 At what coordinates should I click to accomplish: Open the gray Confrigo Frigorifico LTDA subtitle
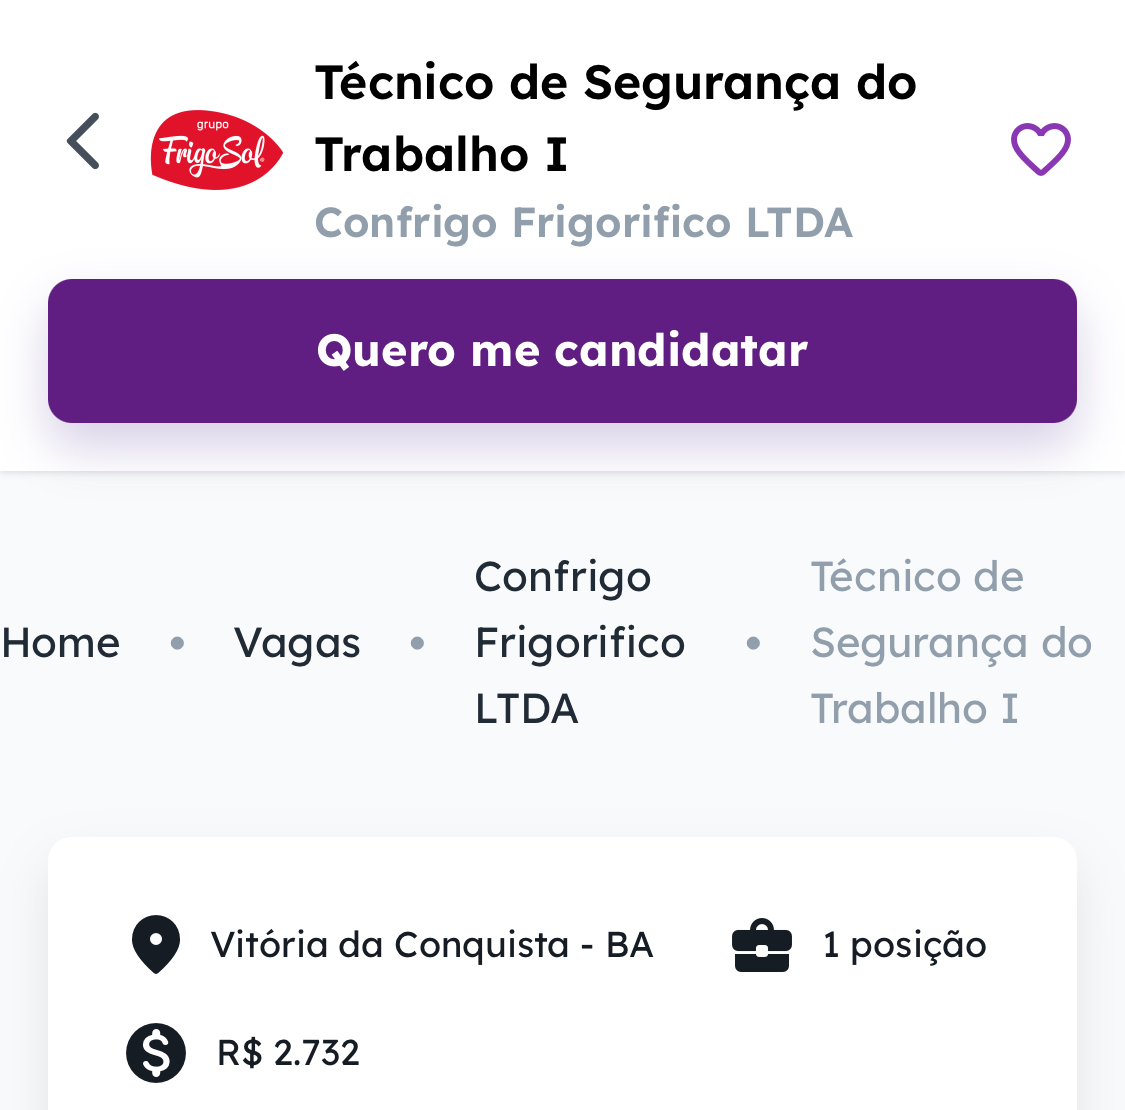pyautogui.click(x=584, y=222)
